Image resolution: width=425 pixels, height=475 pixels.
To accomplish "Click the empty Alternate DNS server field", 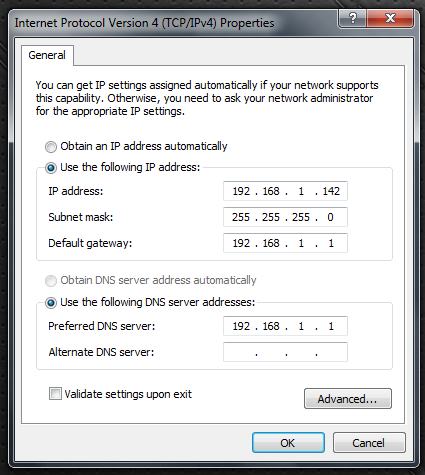I will [285, 352].
